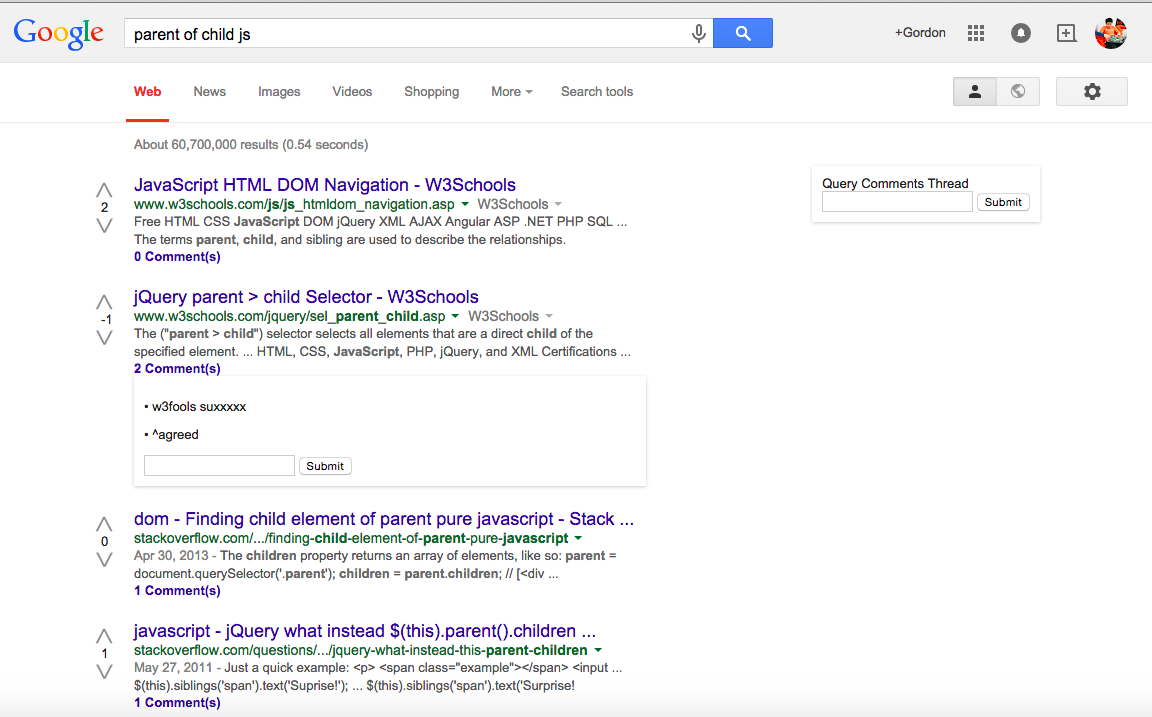Image resolution: width=1152 pixels, height=717 pixels.
Task: Open the More dropdown menu
Action: pyautogui.click(x=511, y=92)
